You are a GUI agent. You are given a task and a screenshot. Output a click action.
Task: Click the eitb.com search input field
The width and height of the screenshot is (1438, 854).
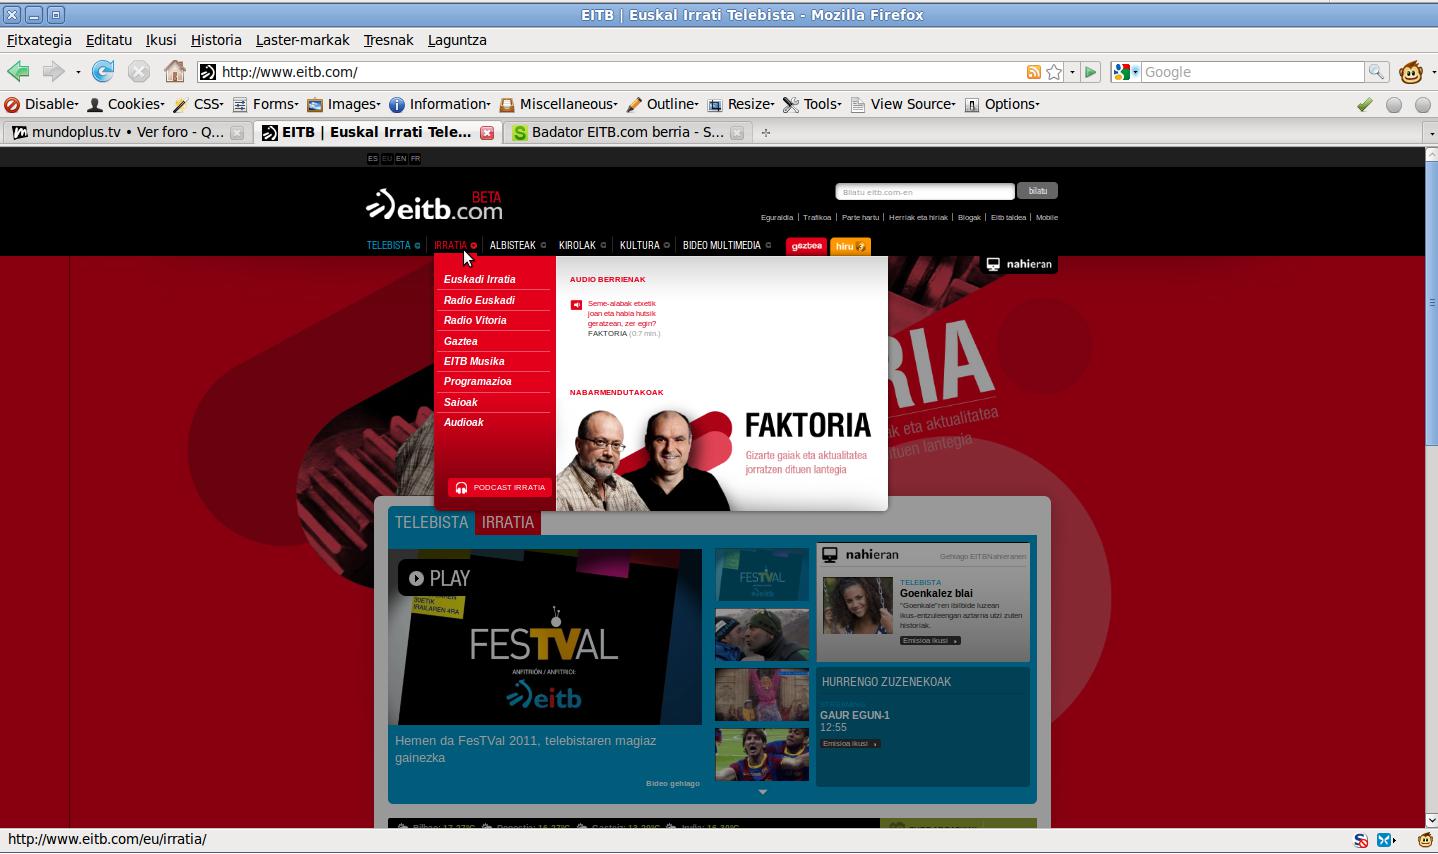pos(924,192)
